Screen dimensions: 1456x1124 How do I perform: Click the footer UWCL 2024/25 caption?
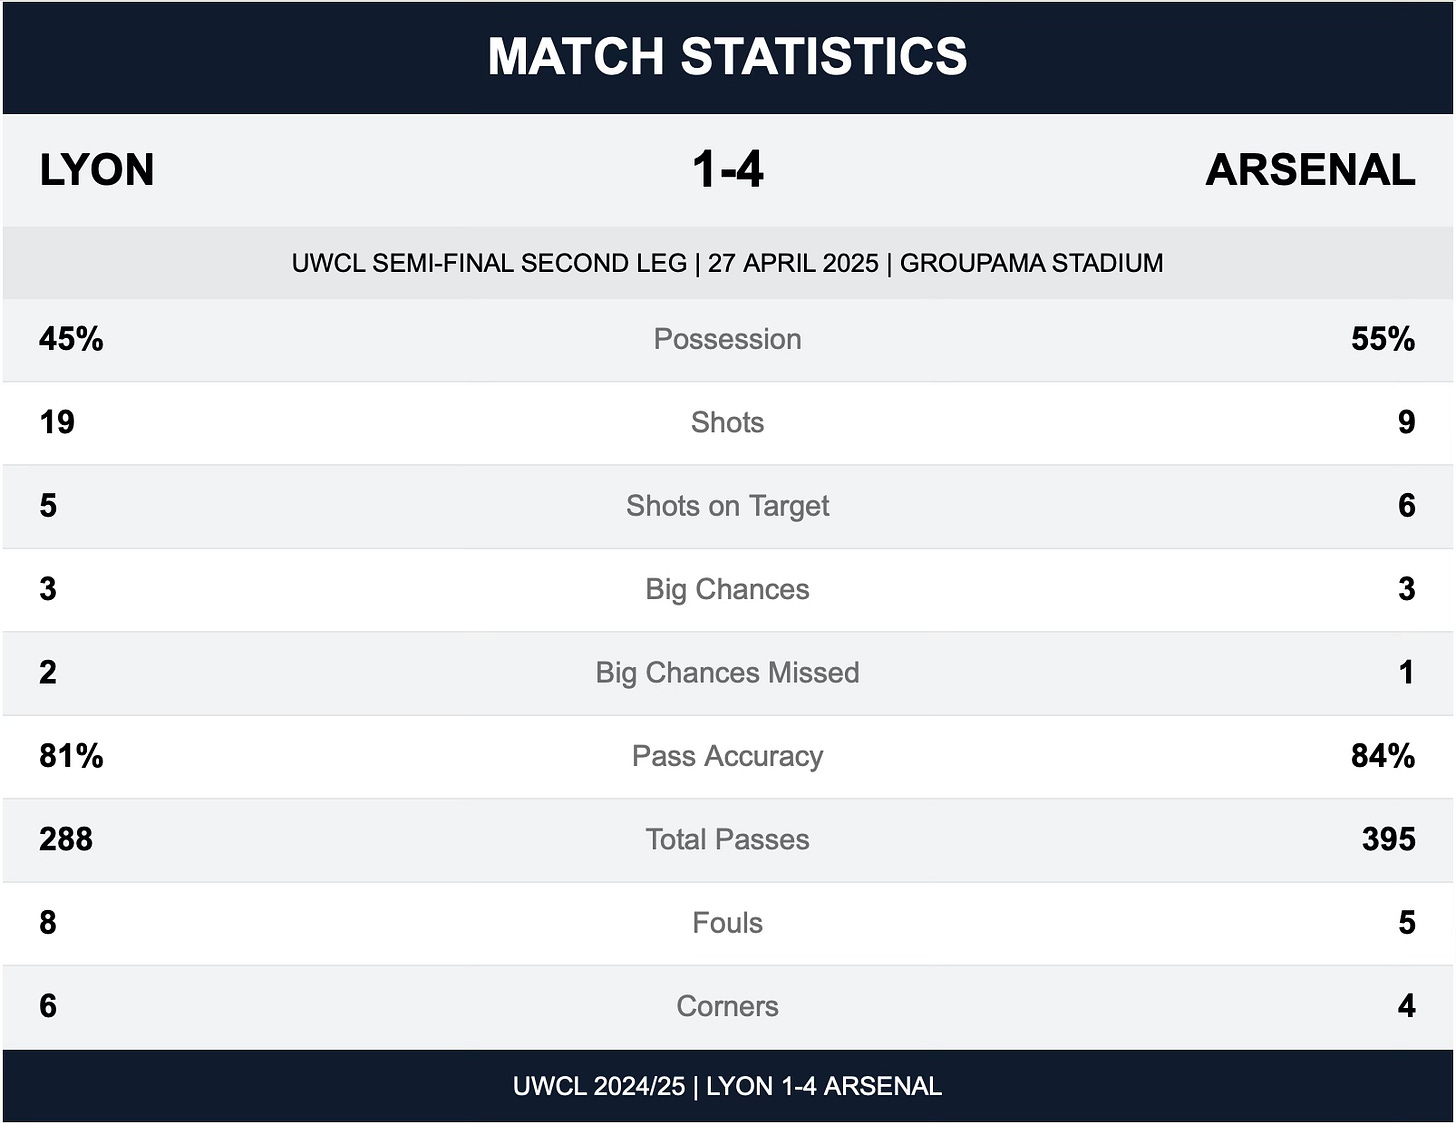727,1086
